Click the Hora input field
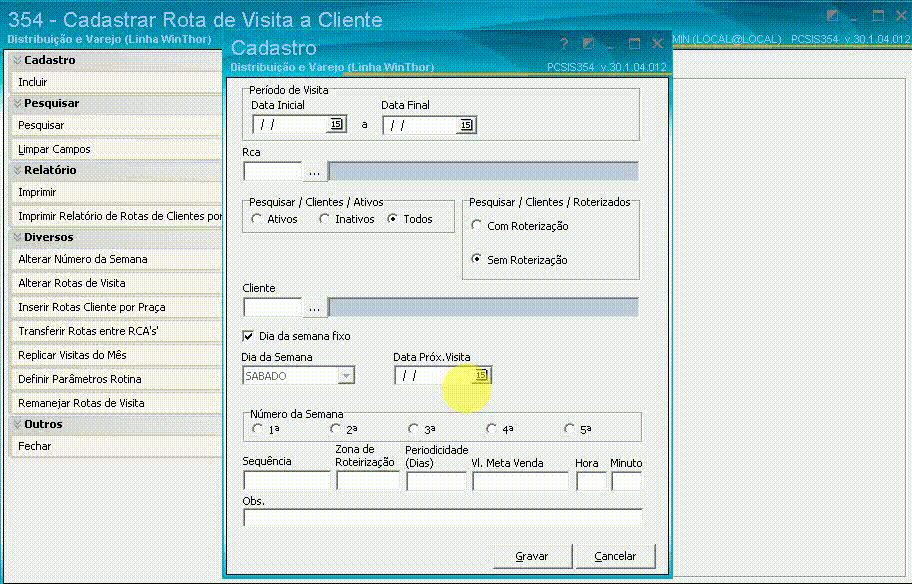 [x=591, y=481]
